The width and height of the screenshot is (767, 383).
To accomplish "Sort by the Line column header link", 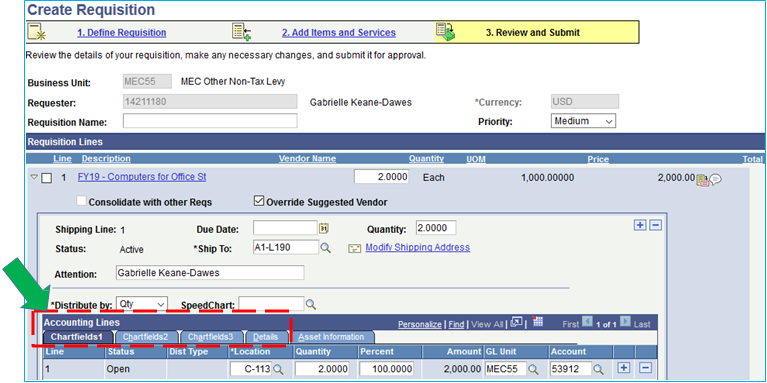I will coord(62,158).
